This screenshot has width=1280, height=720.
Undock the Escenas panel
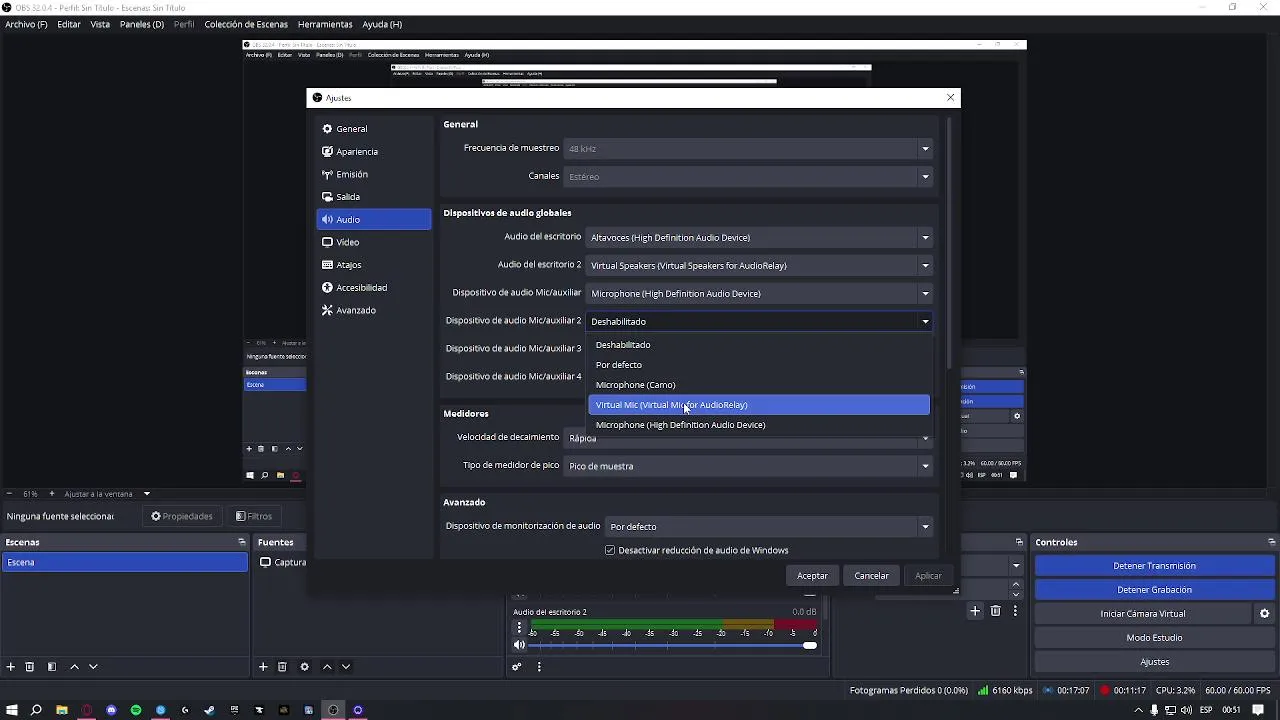[x=241, y=542]
